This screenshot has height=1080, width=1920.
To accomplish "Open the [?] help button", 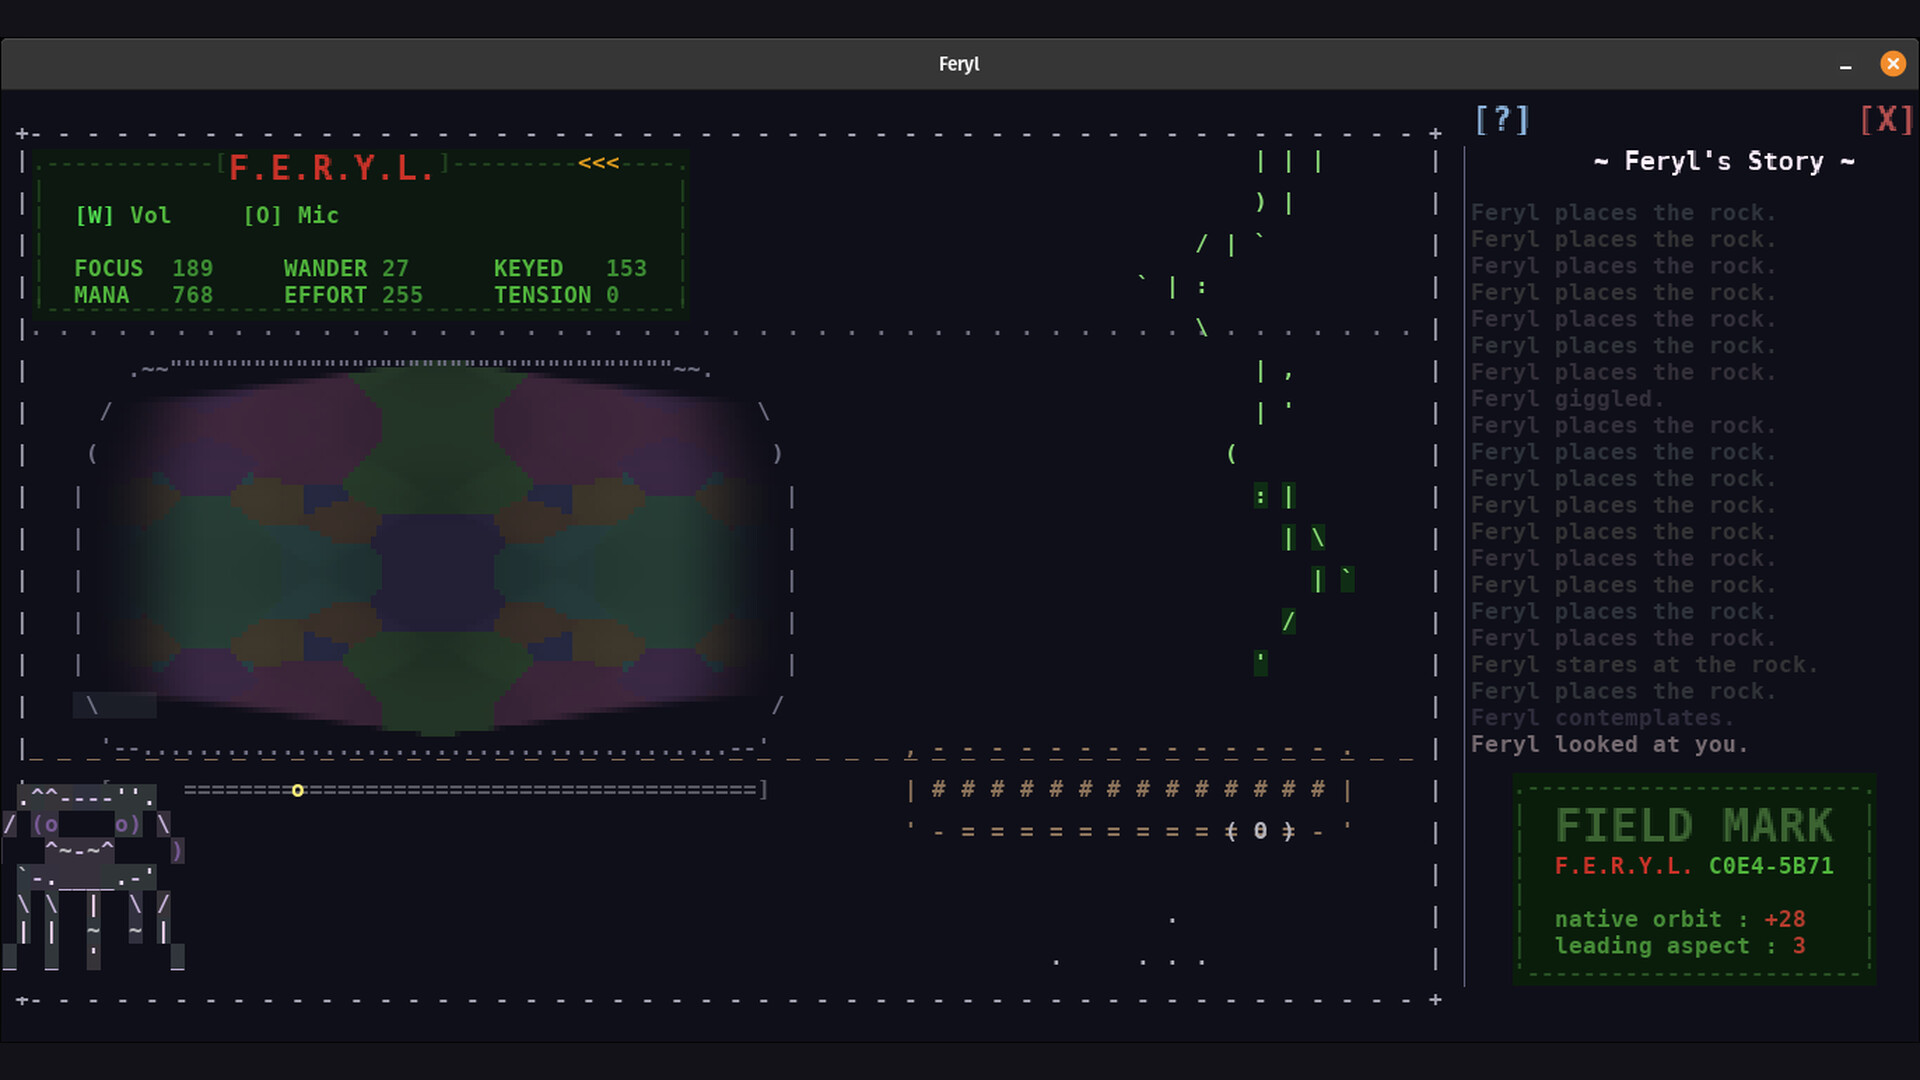I will (1502, 120).
